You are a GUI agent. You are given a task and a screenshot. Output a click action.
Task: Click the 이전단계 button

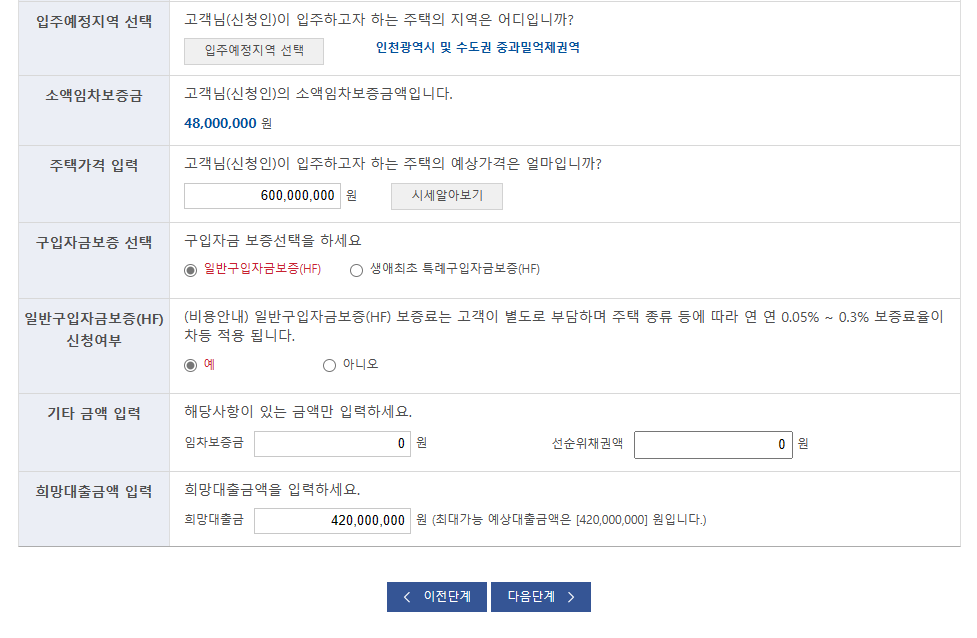coord(436,596)
